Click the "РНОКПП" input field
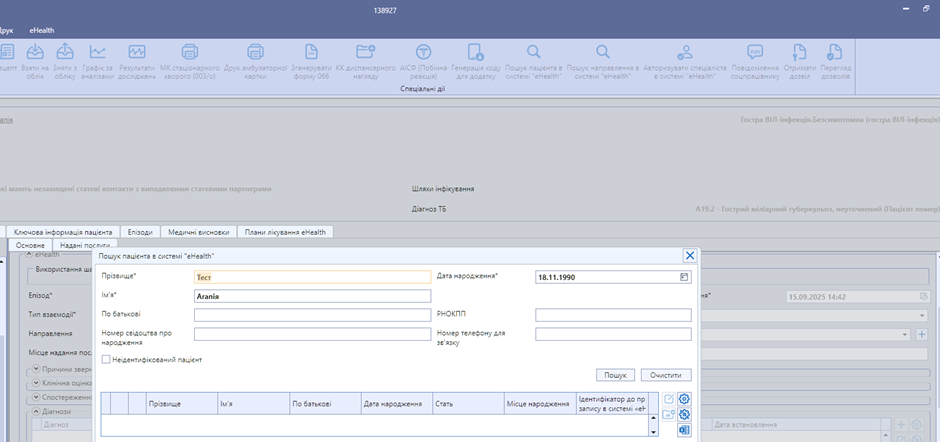940x442 pixels. click(613, 315)
